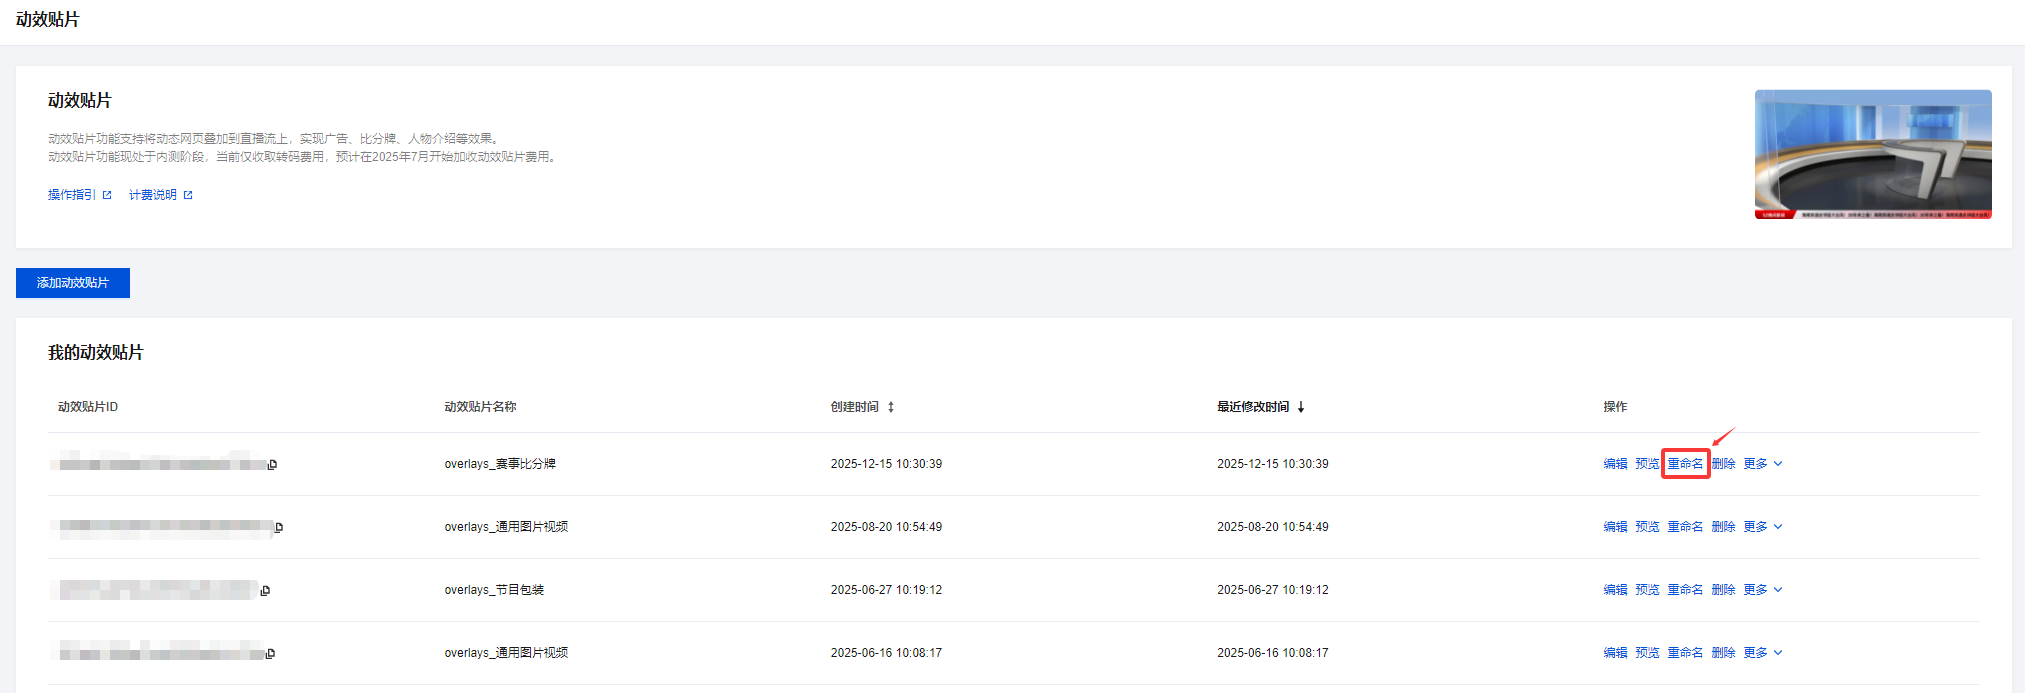
Task: Rename the overlays_赛事比分牌 sticker
Action: [1685, 464]
